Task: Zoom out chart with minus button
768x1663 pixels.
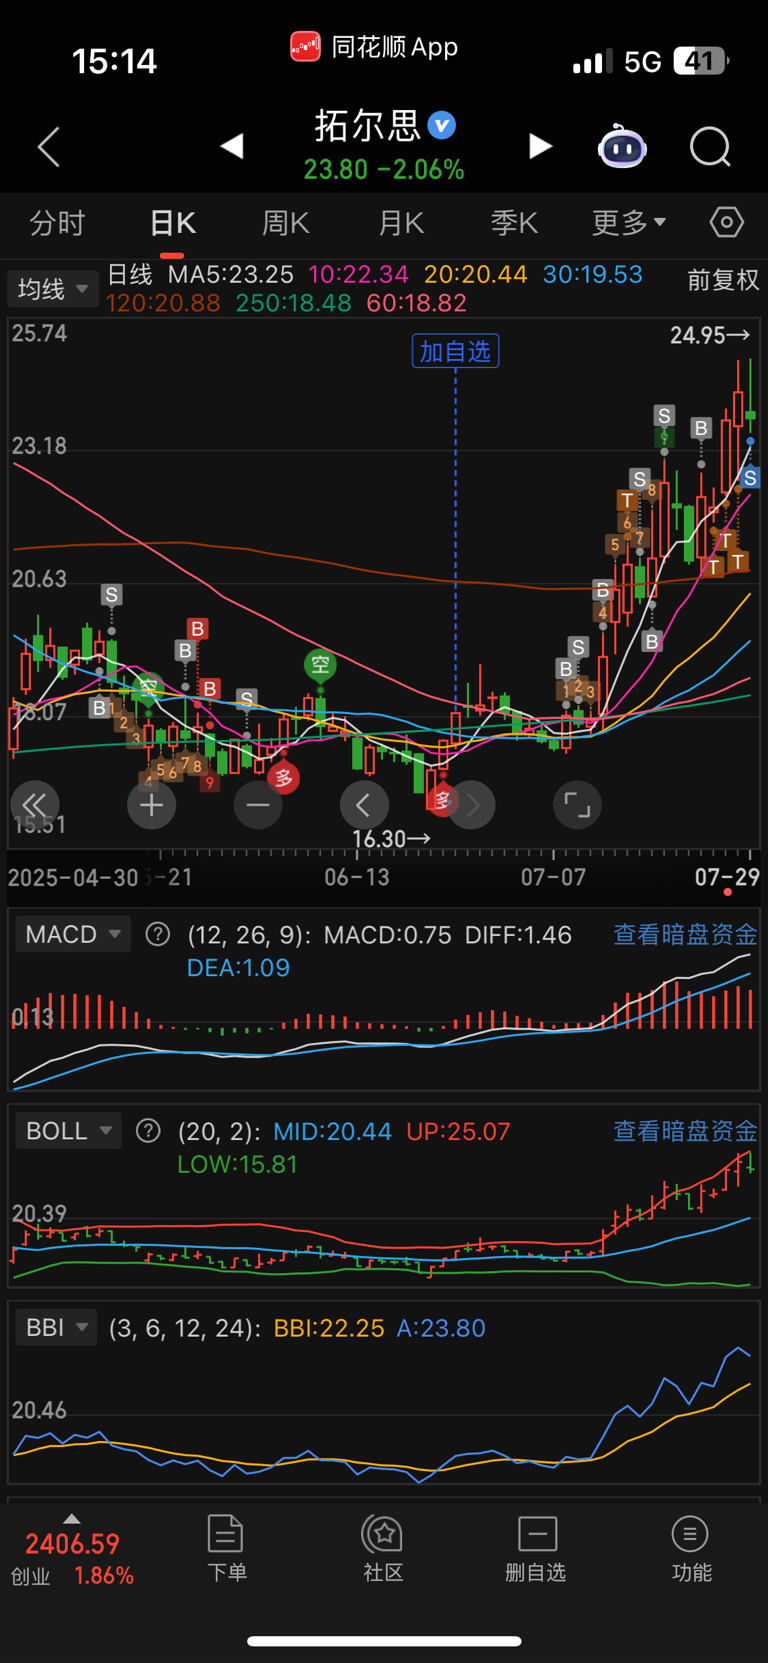Action: (x=258, y=805)
